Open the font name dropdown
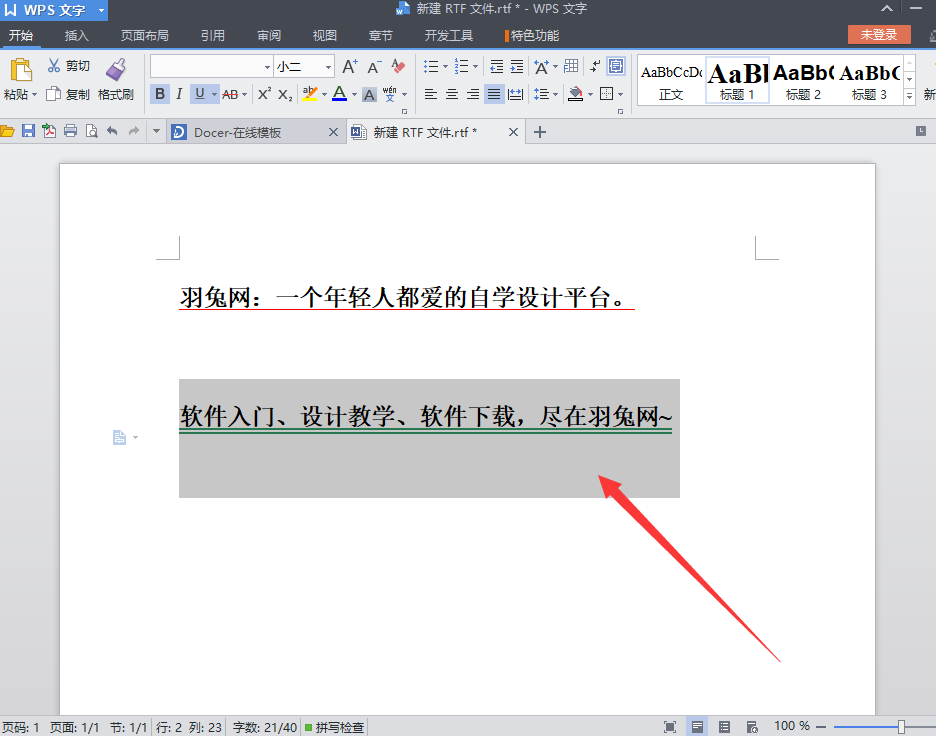The height and width of the screenshot is (736, 936). coord(267,67)
